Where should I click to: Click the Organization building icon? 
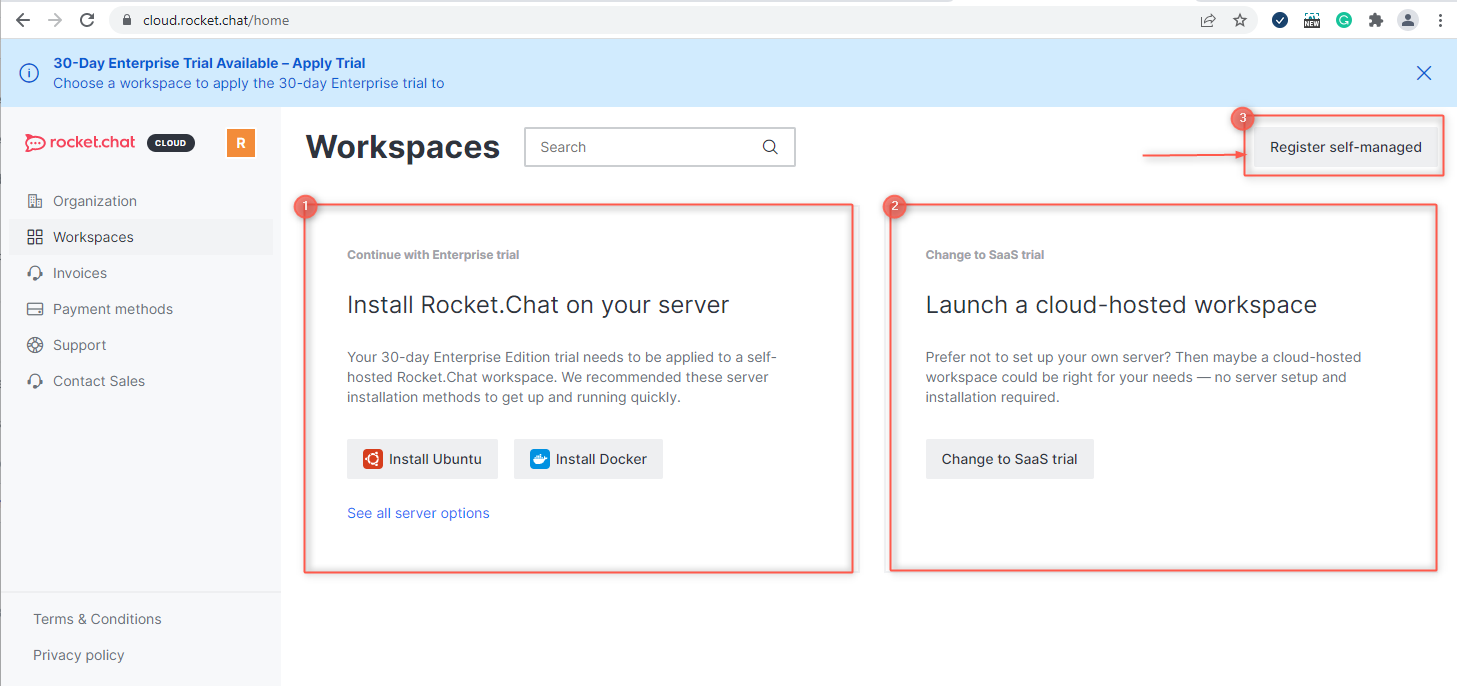click(35, 201)
